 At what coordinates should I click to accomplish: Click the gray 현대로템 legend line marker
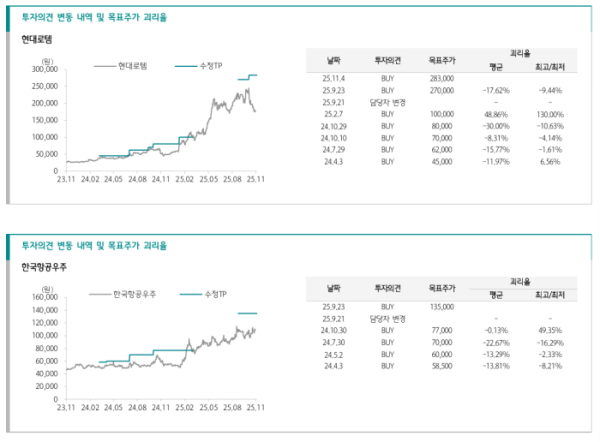coord(104,65)
